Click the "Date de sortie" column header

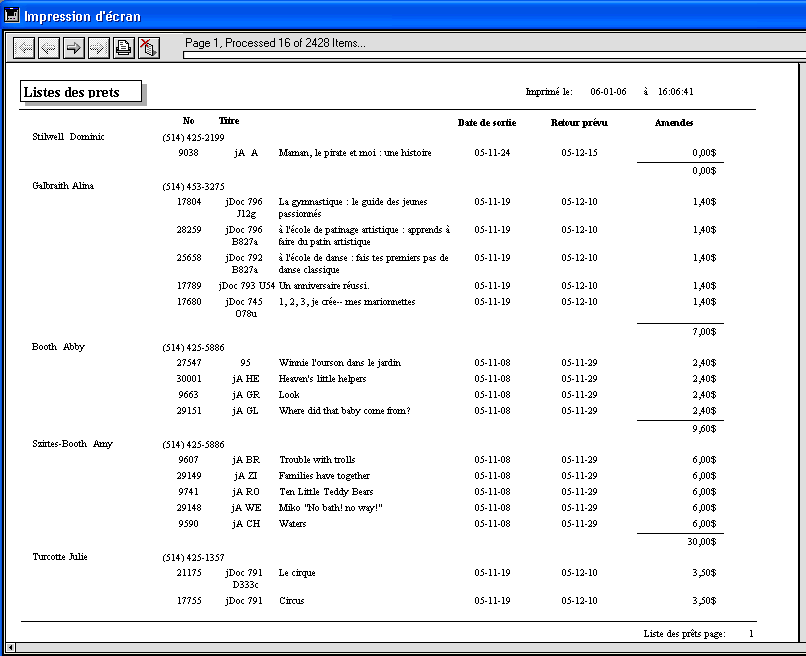(x=486, y=123)
